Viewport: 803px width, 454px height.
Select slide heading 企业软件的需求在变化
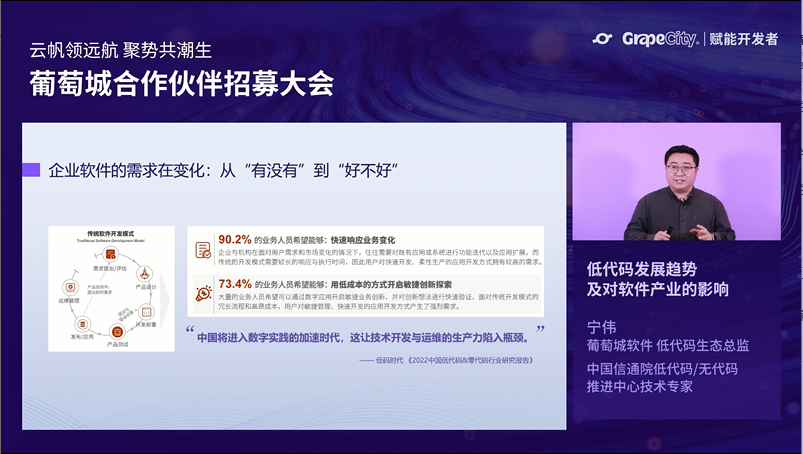pyautogui.click(x=126, y=170)
